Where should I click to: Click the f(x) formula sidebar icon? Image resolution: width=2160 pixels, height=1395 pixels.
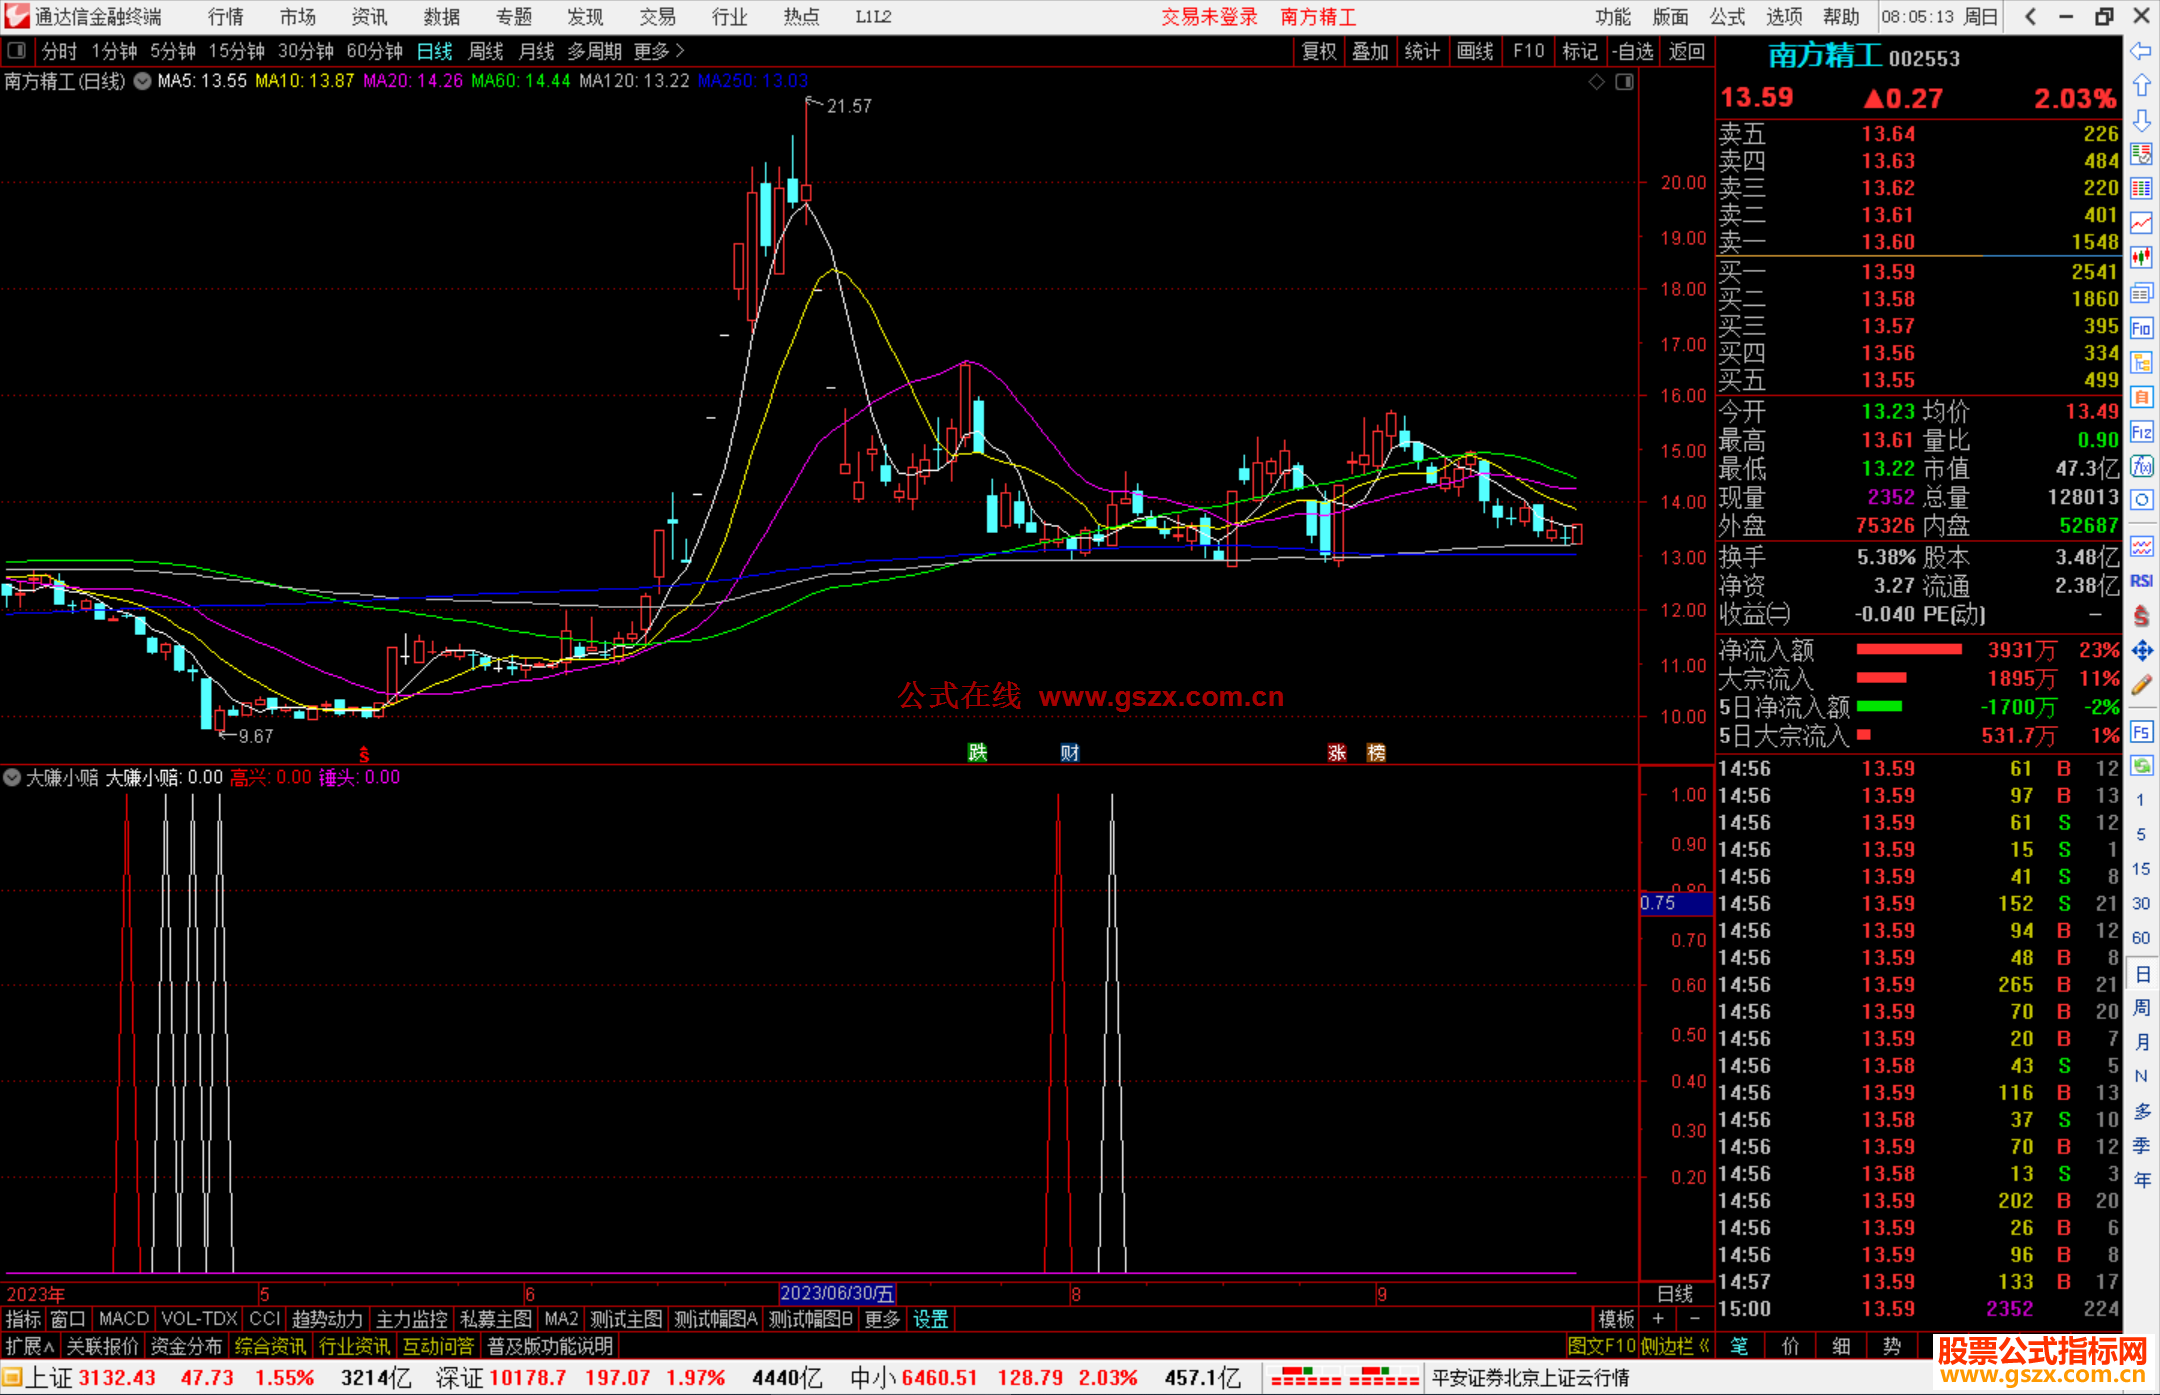(2141, 466)
